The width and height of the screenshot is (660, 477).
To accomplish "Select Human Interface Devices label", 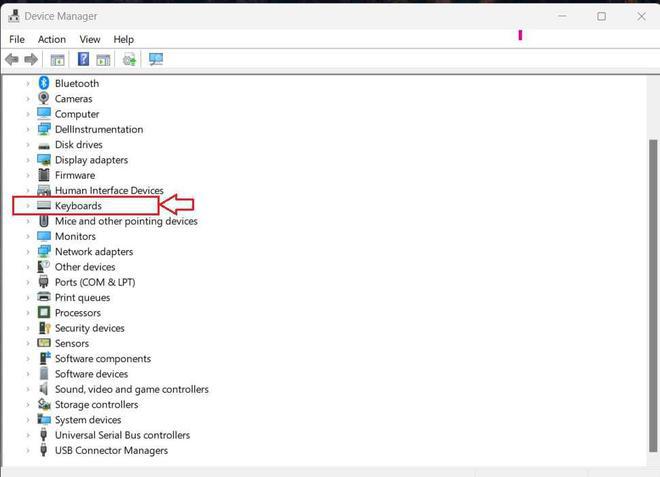I will coord(109,190).
